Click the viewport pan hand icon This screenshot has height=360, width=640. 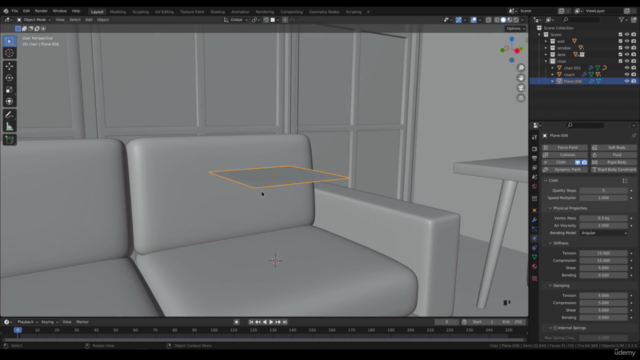point(521,78)
